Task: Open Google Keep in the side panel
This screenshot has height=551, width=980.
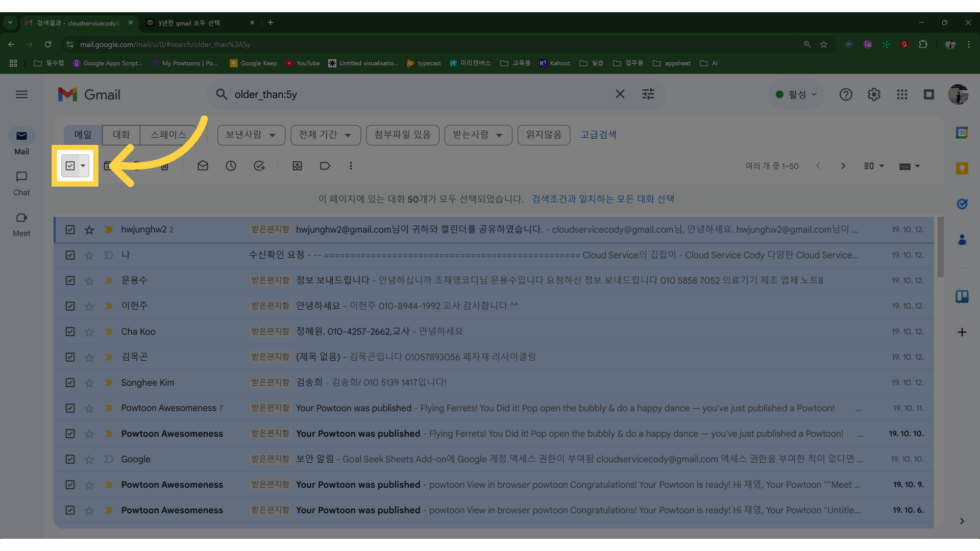Action: 962,168
